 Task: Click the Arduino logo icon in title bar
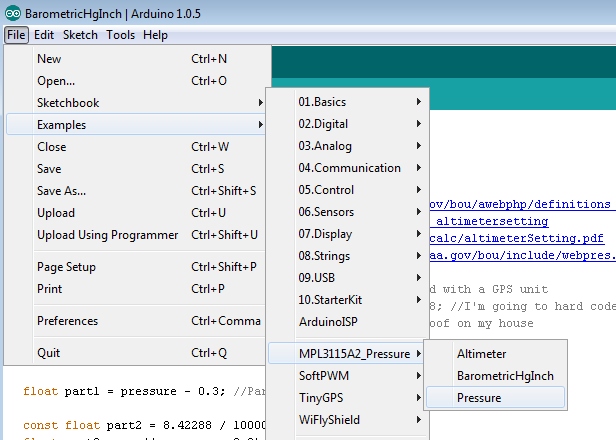pyautogui.click(x=13, y=13)
